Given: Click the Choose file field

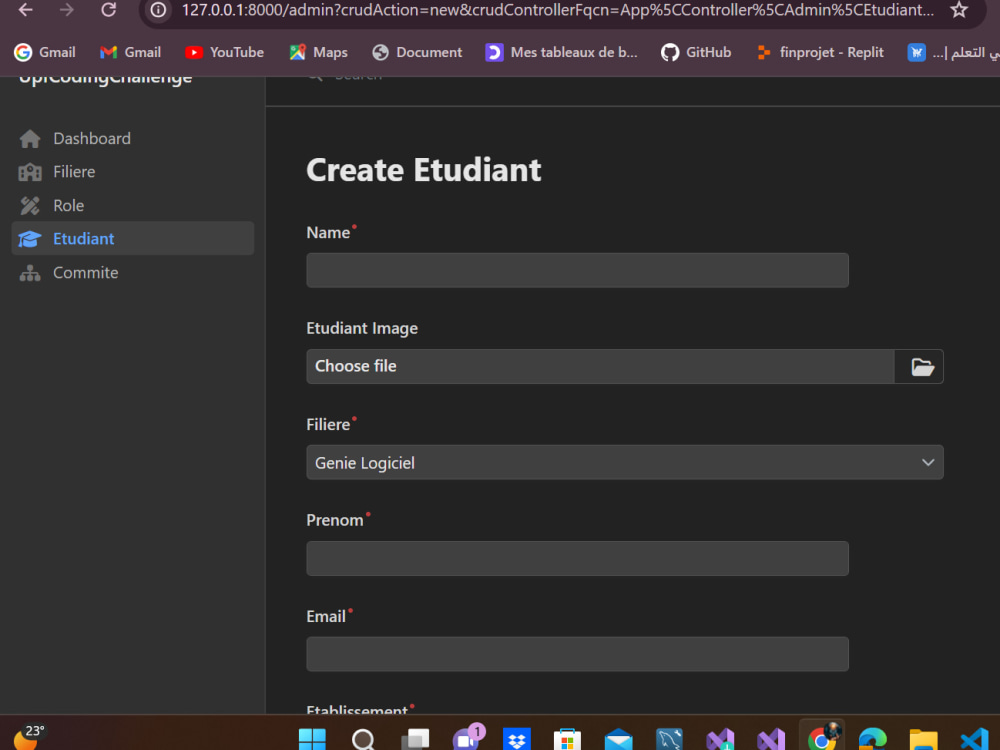Looking at the screenshot, I should tap(600, 367).
